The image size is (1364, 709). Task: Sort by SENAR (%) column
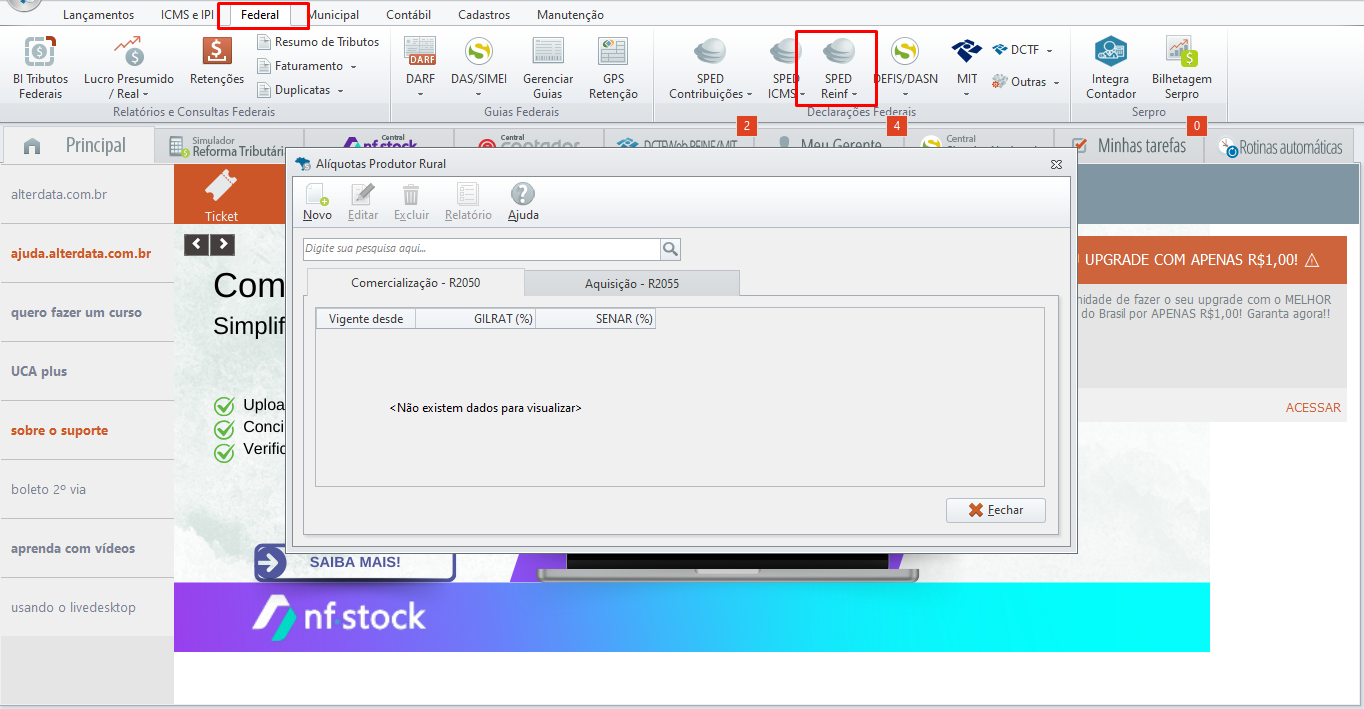pos(595,319)
